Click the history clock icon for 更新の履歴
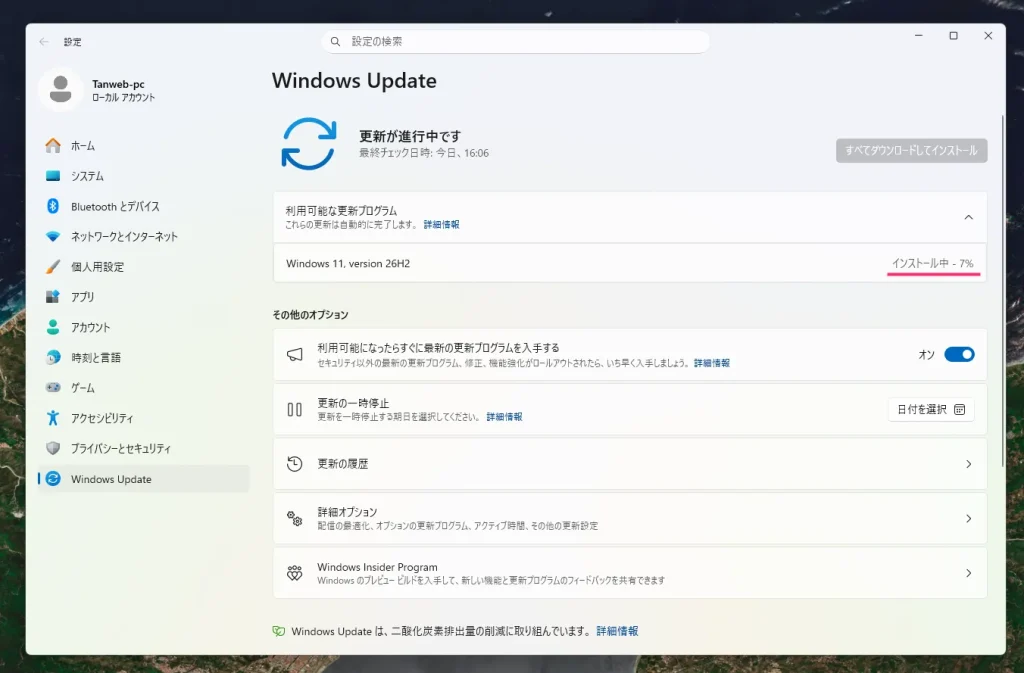The image size is (1024, 673). [295, 463]
